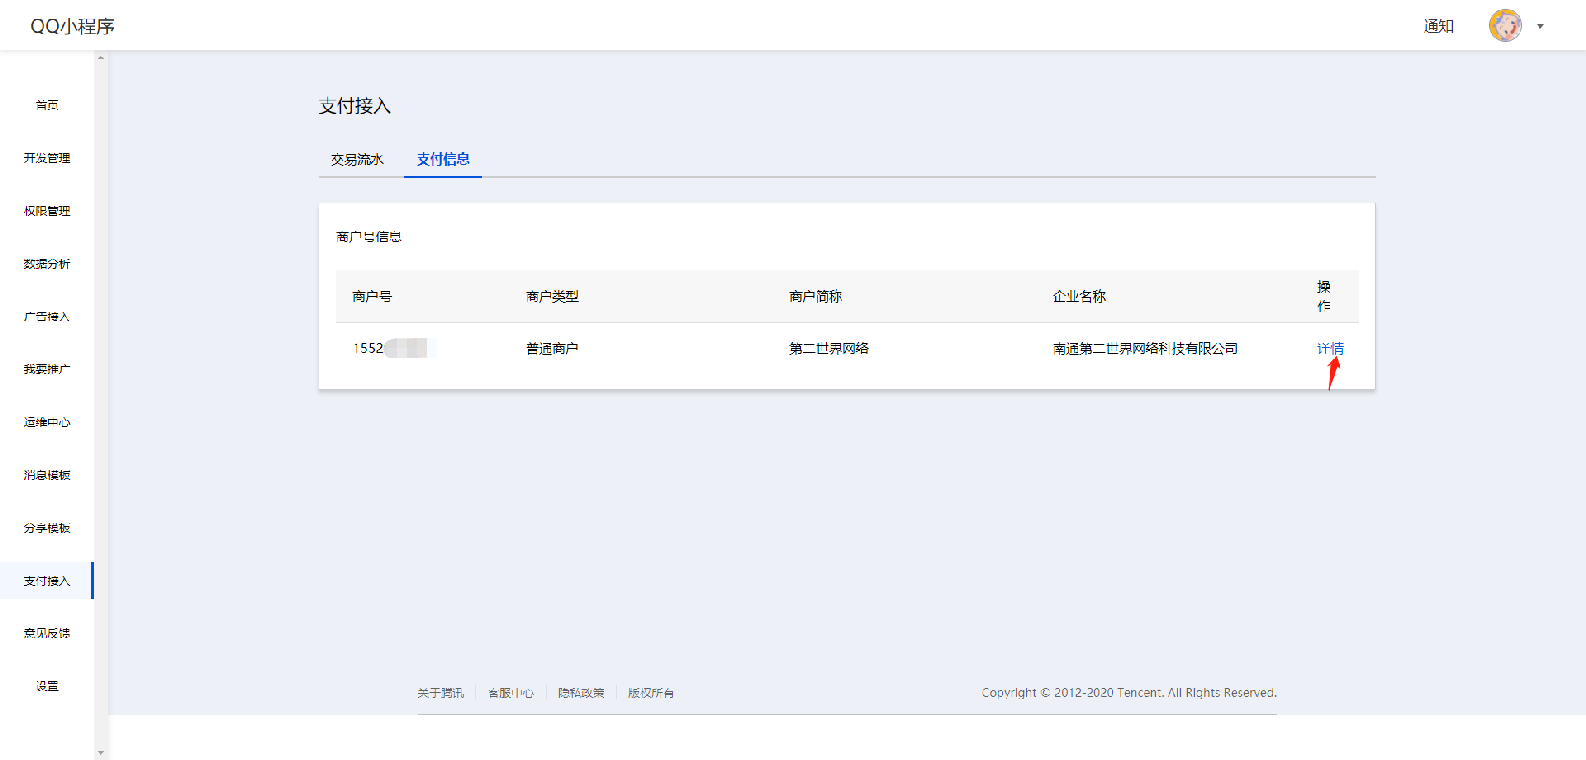
Task: Click the 详情 link for merchant 1552
Action: pos(1330,348)
